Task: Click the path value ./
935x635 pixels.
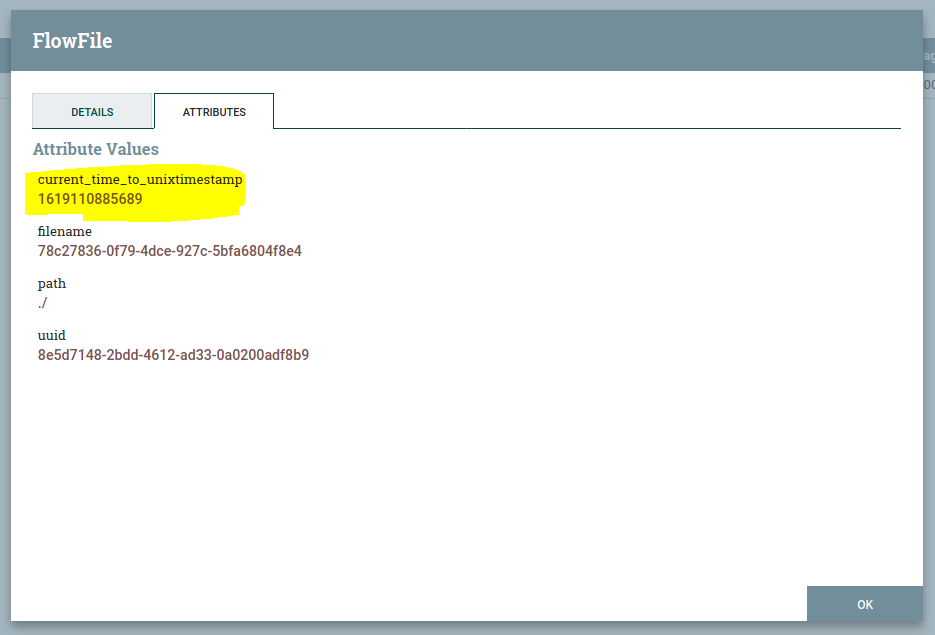Action: click(x=42, y=303)
